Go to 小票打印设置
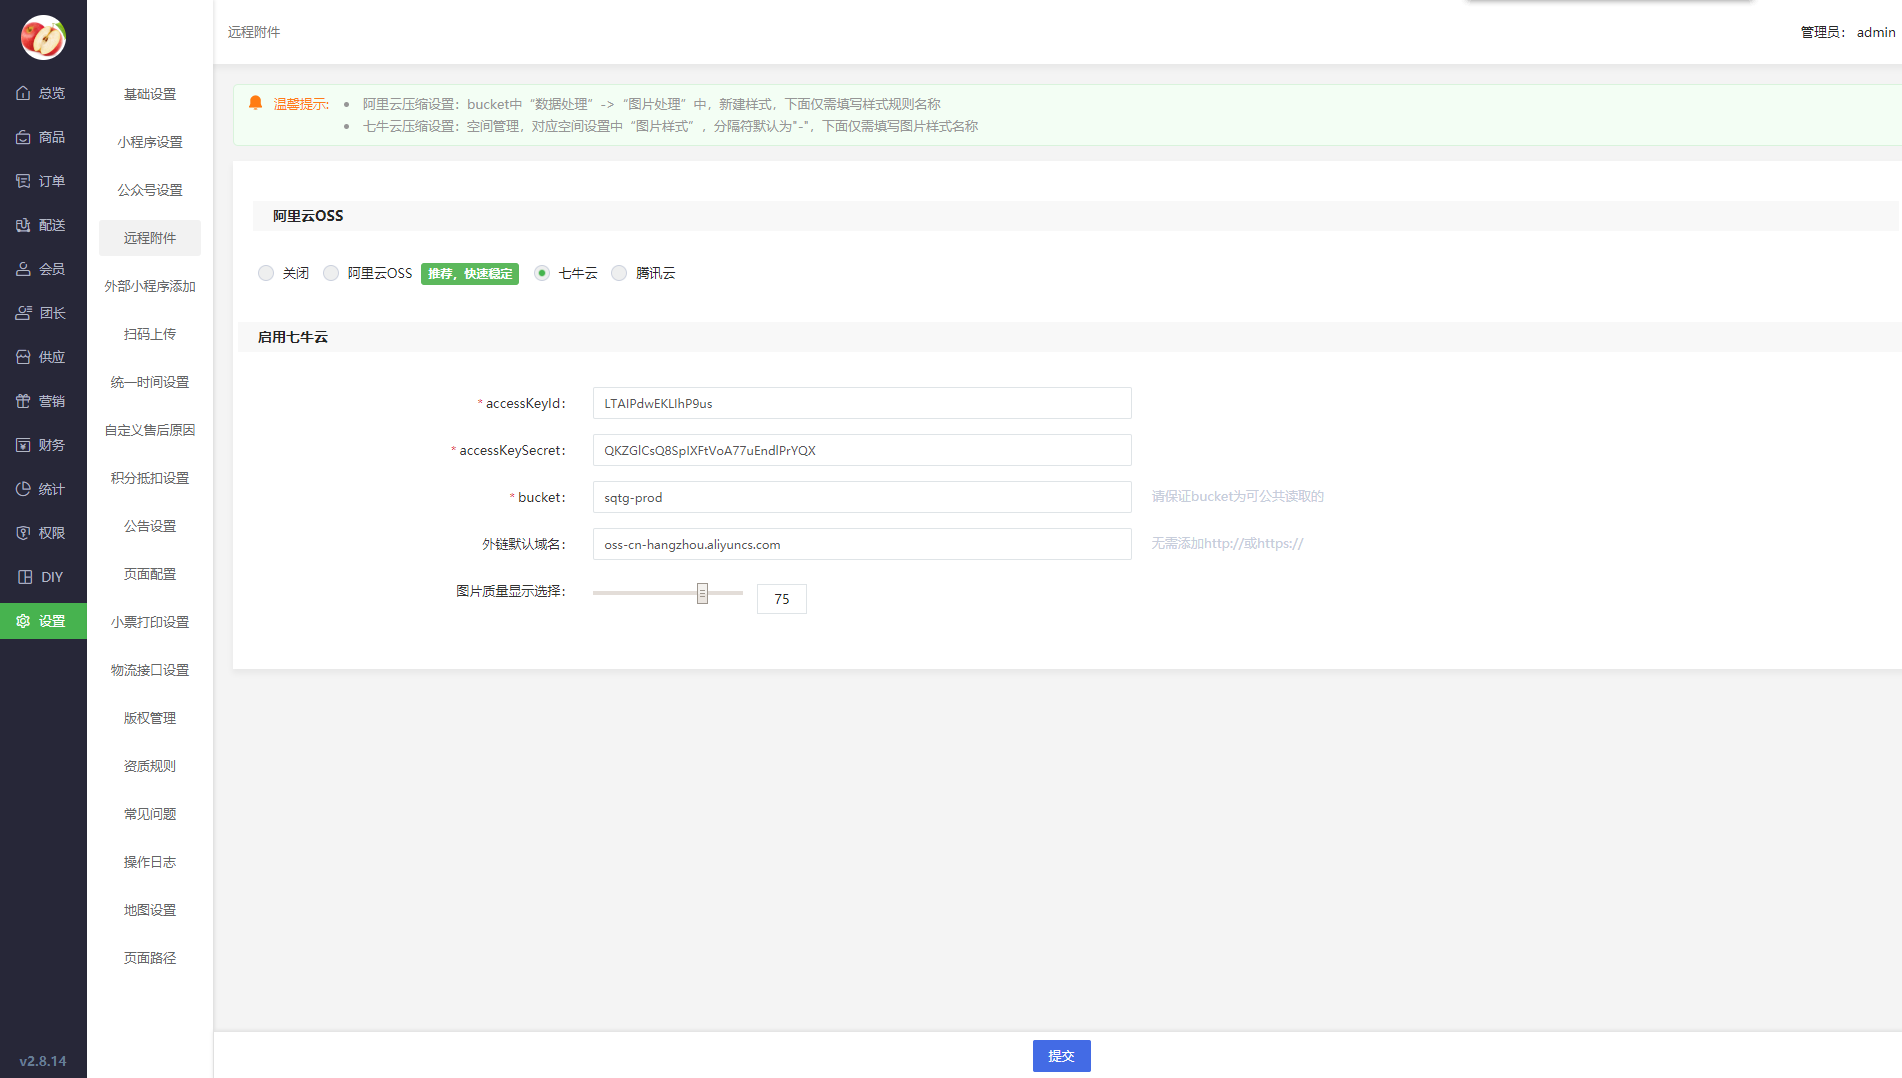This screenshot has height=1078, width=1902. coord(150,622)
